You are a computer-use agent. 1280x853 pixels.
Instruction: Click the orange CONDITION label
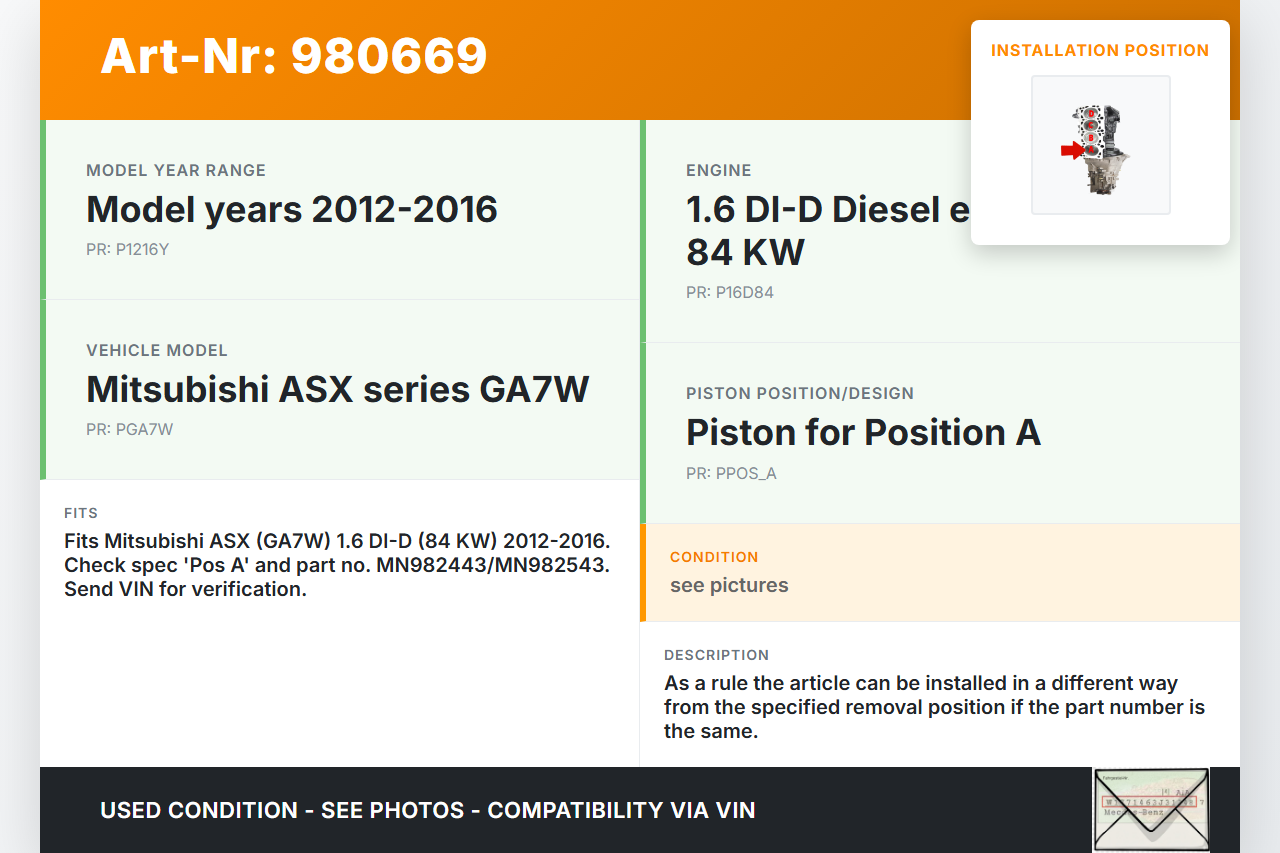point(714,557)
